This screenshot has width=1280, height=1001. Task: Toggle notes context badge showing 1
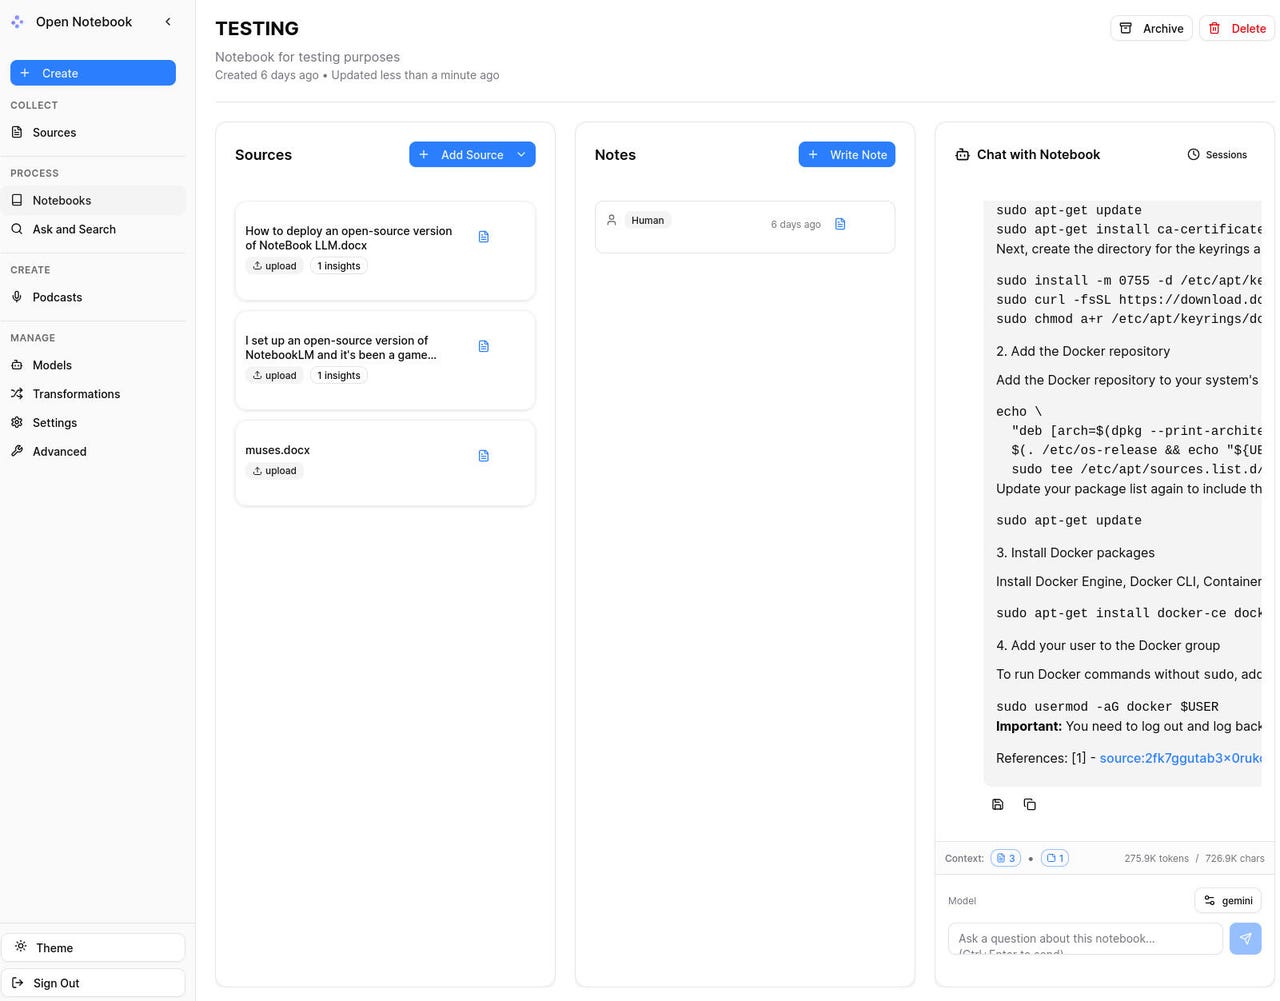(x=1054, y=858)
